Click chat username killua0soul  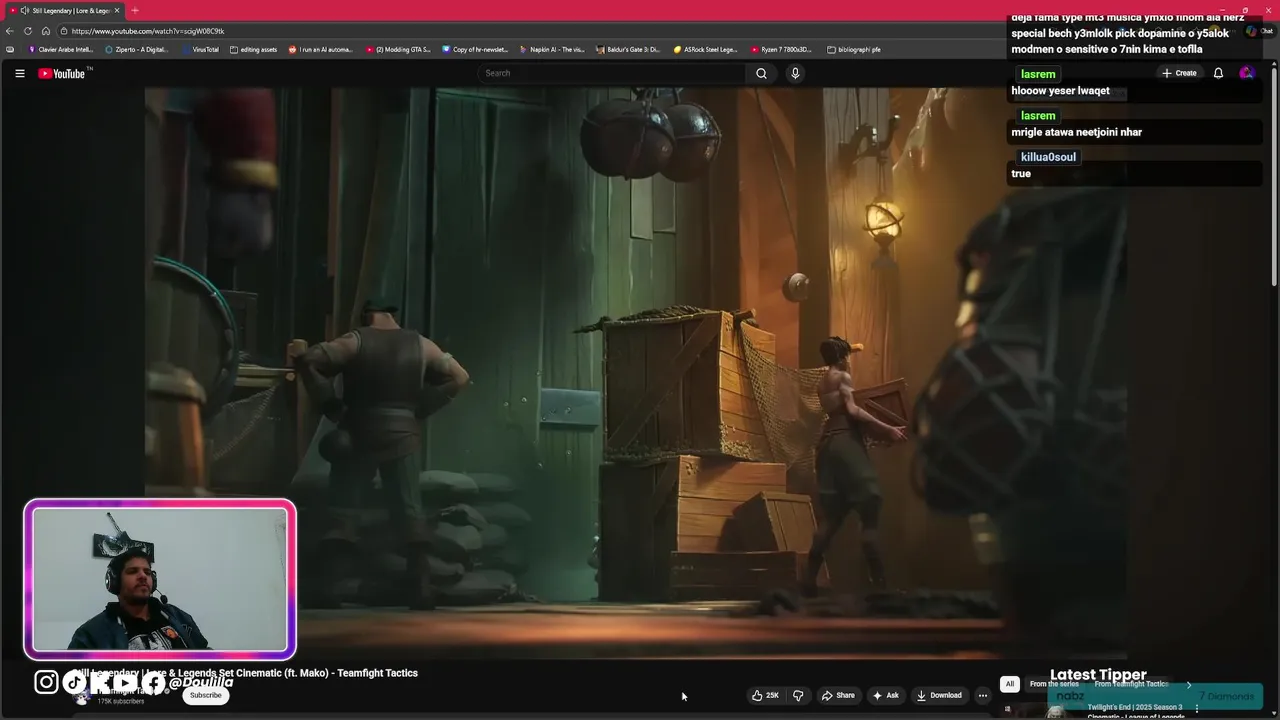(x=1048, y=157)
